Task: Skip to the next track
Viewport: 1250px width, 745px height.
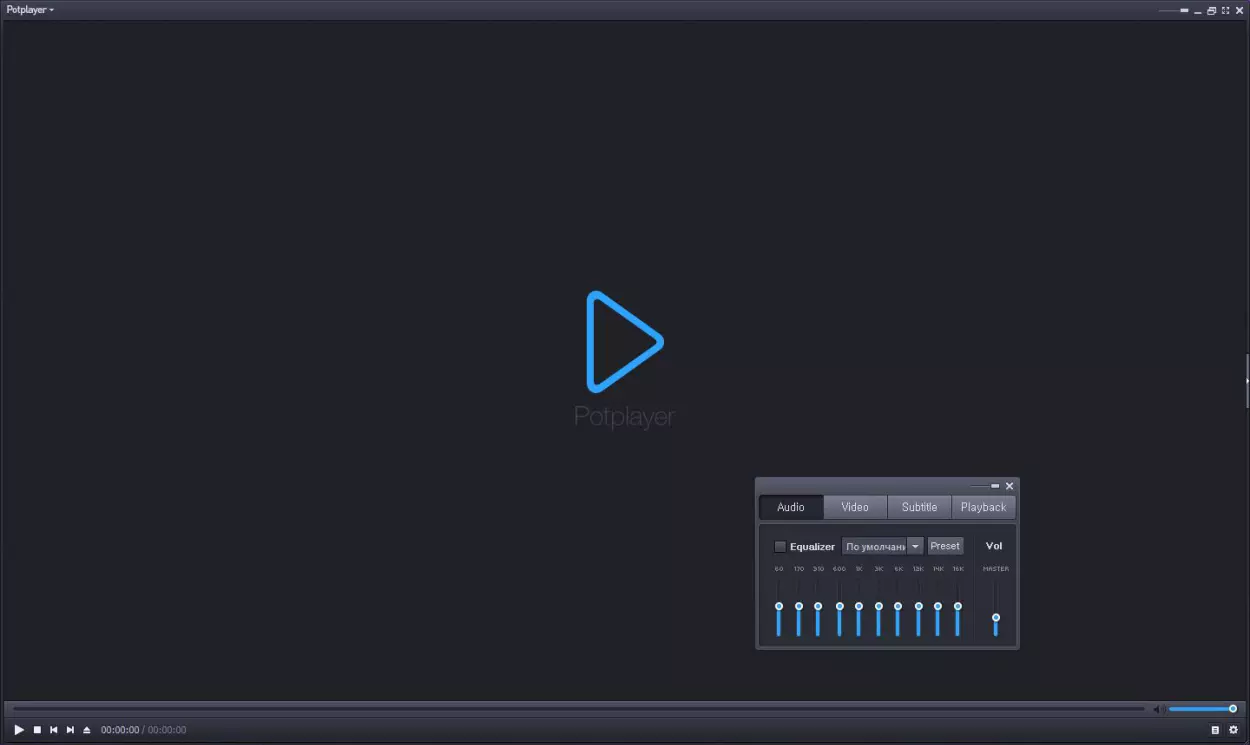Action: (x=70, y=730)
